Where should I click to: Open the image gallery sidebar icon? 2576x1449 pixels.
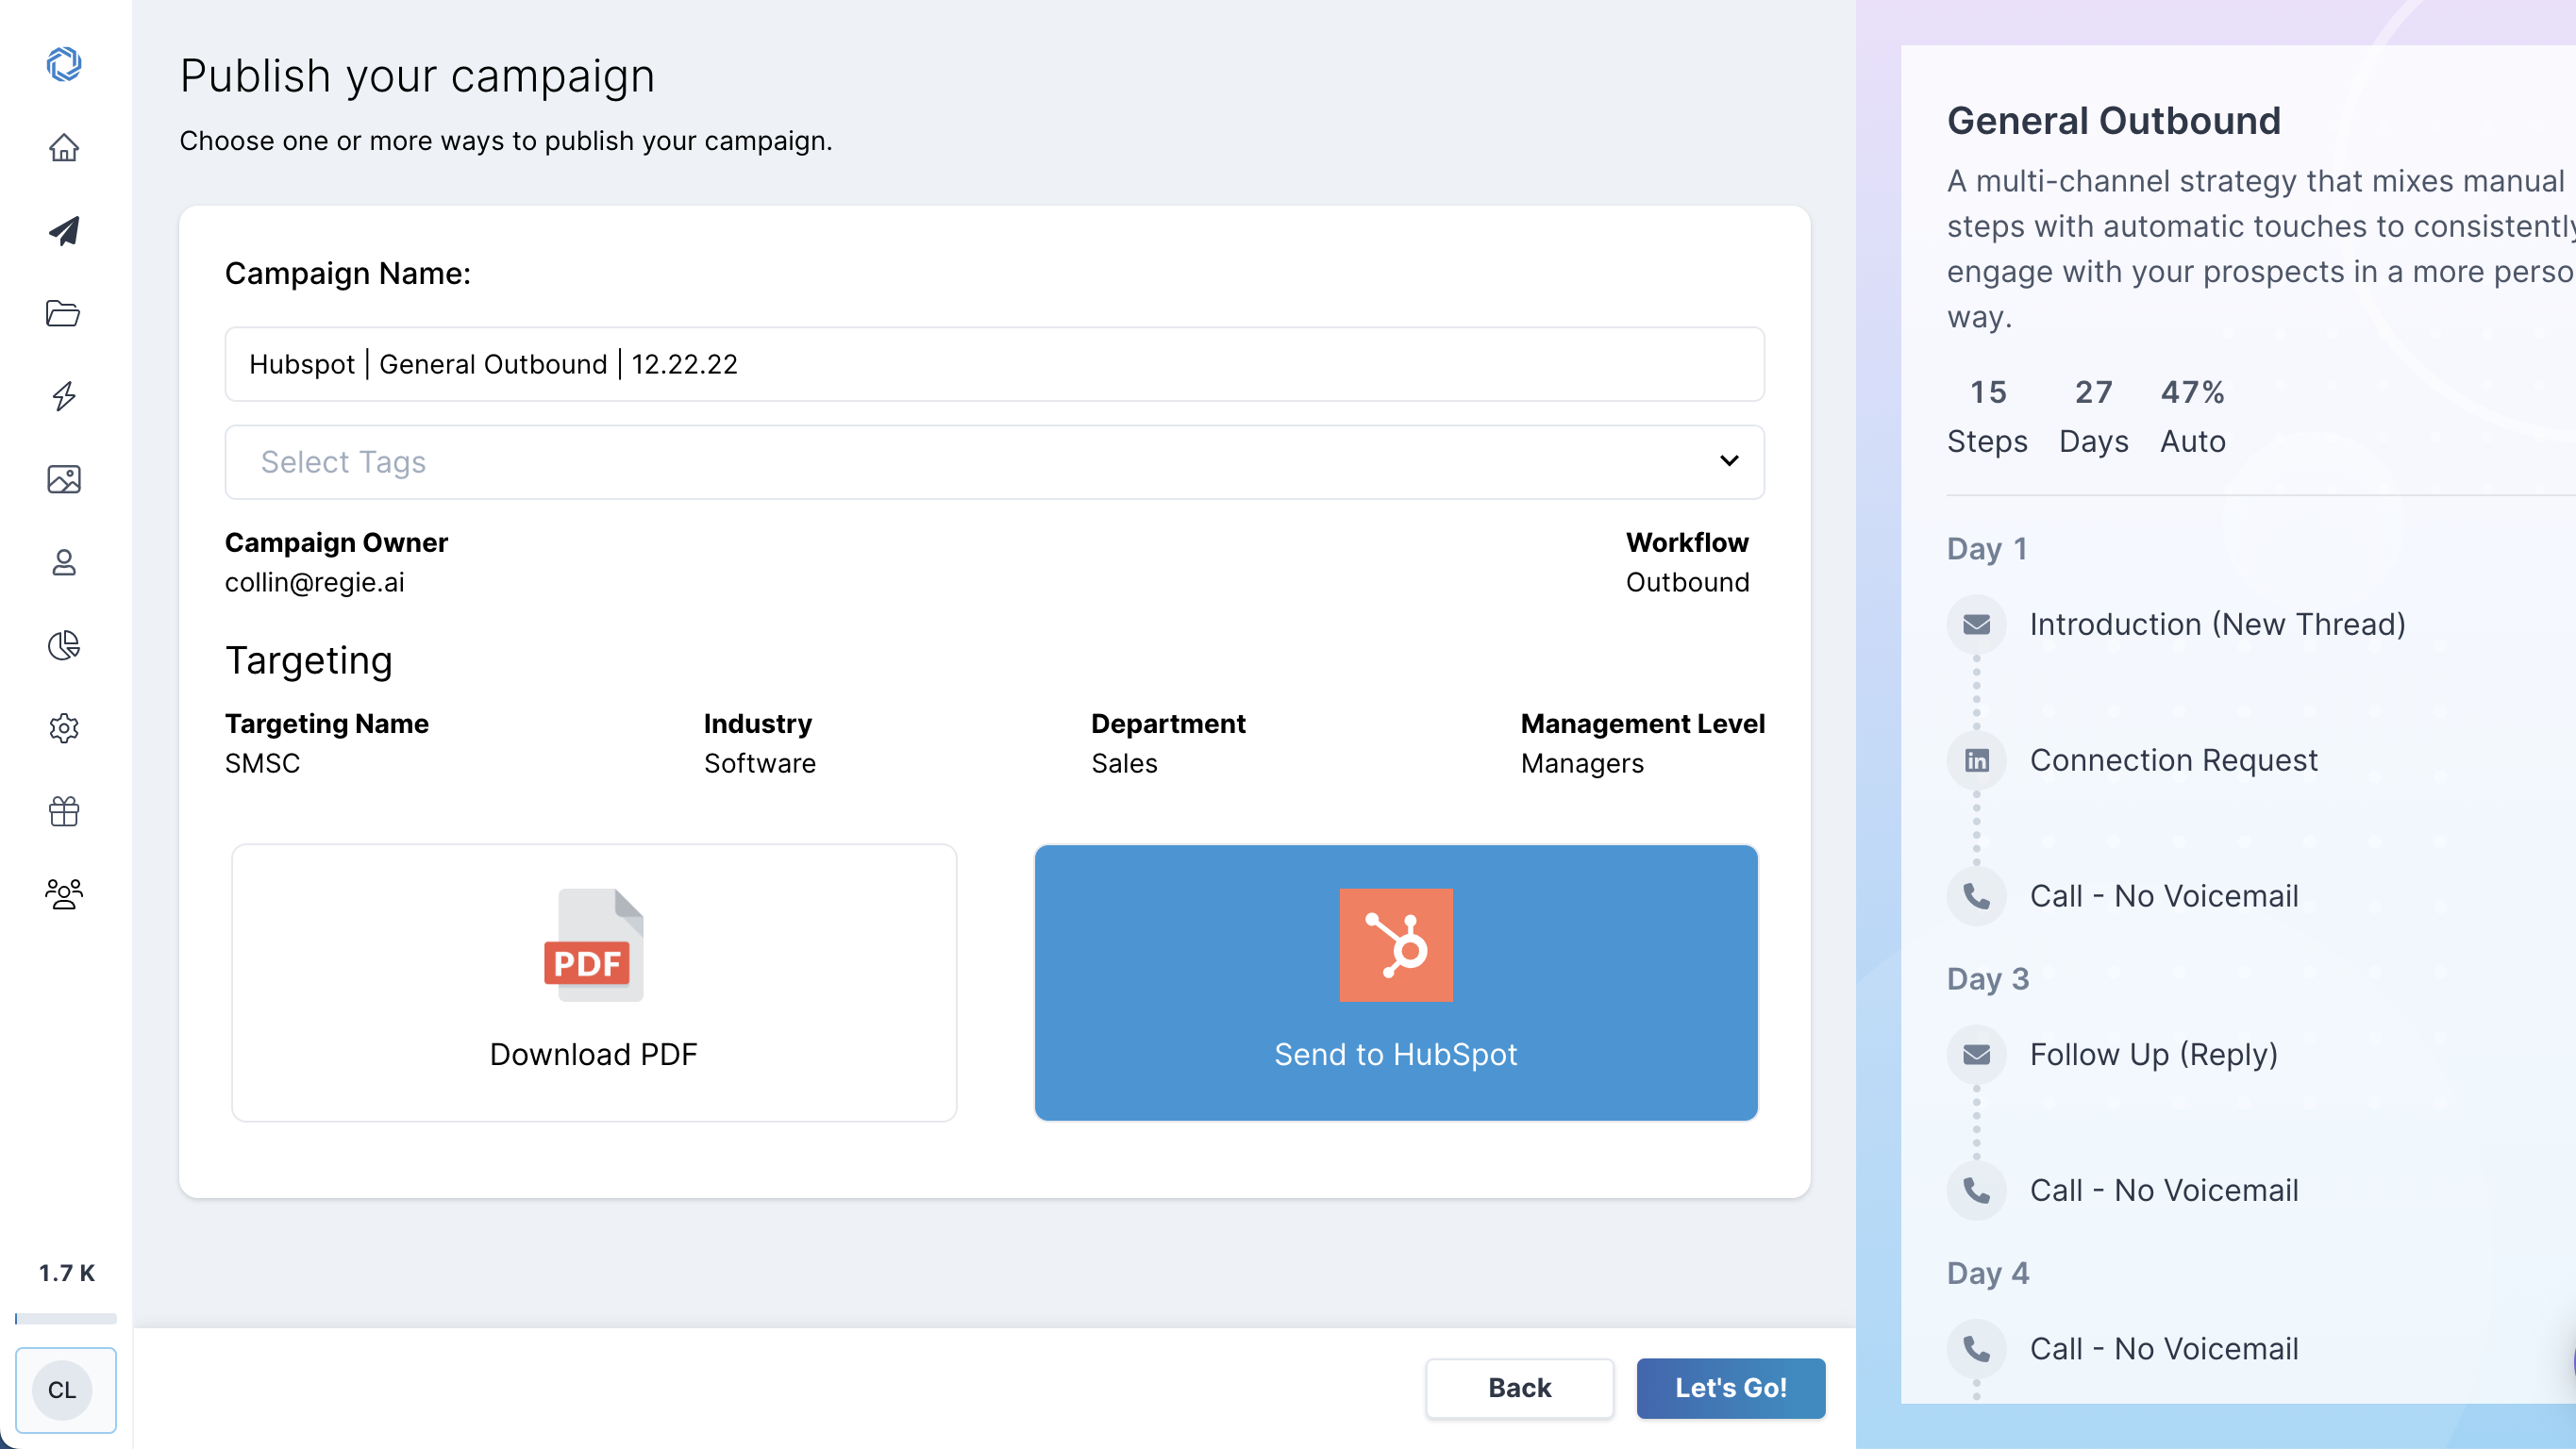[x=64, y=479]
